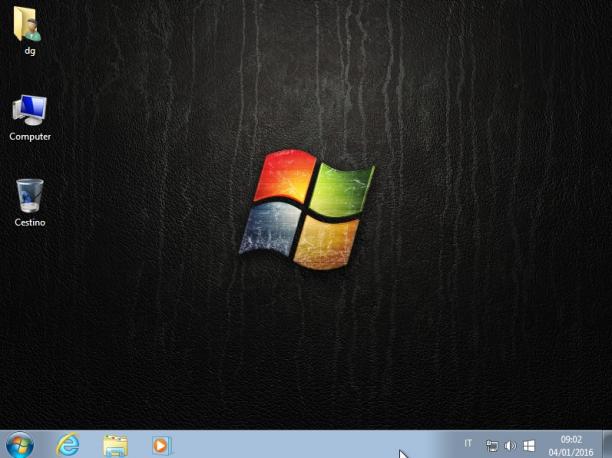Click the 'Computer' icon label text
This screenshot has height=458, width=612.
coord(30,136)
